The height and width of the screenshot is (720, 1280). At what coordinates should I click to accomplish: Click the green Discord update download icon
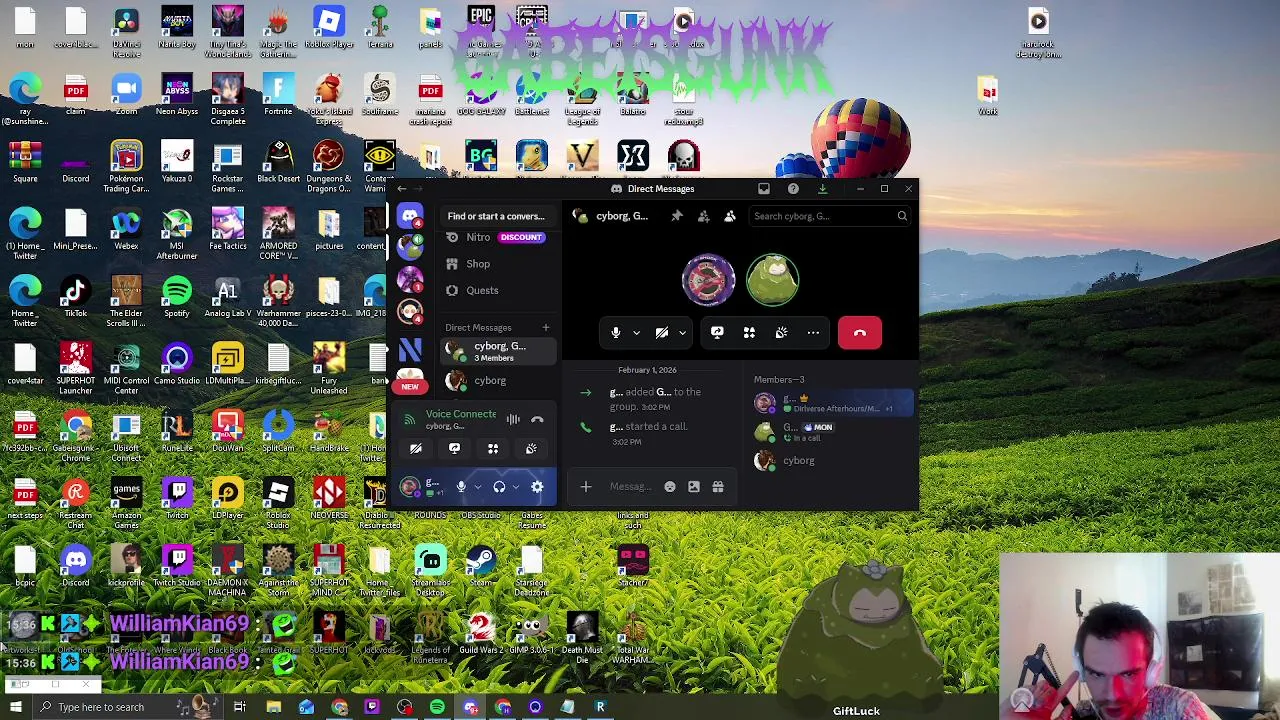[822, 188]
